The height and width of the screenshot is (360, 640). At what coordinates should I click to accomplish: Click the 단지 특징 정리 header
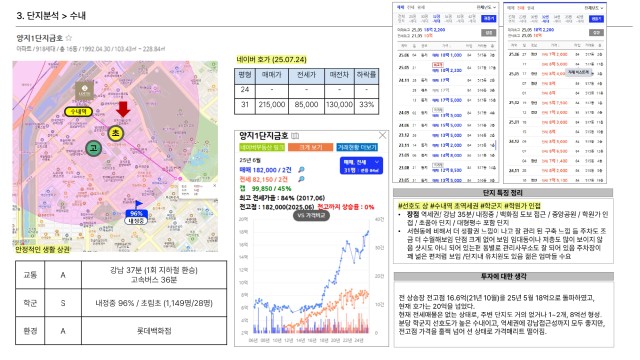503,193
